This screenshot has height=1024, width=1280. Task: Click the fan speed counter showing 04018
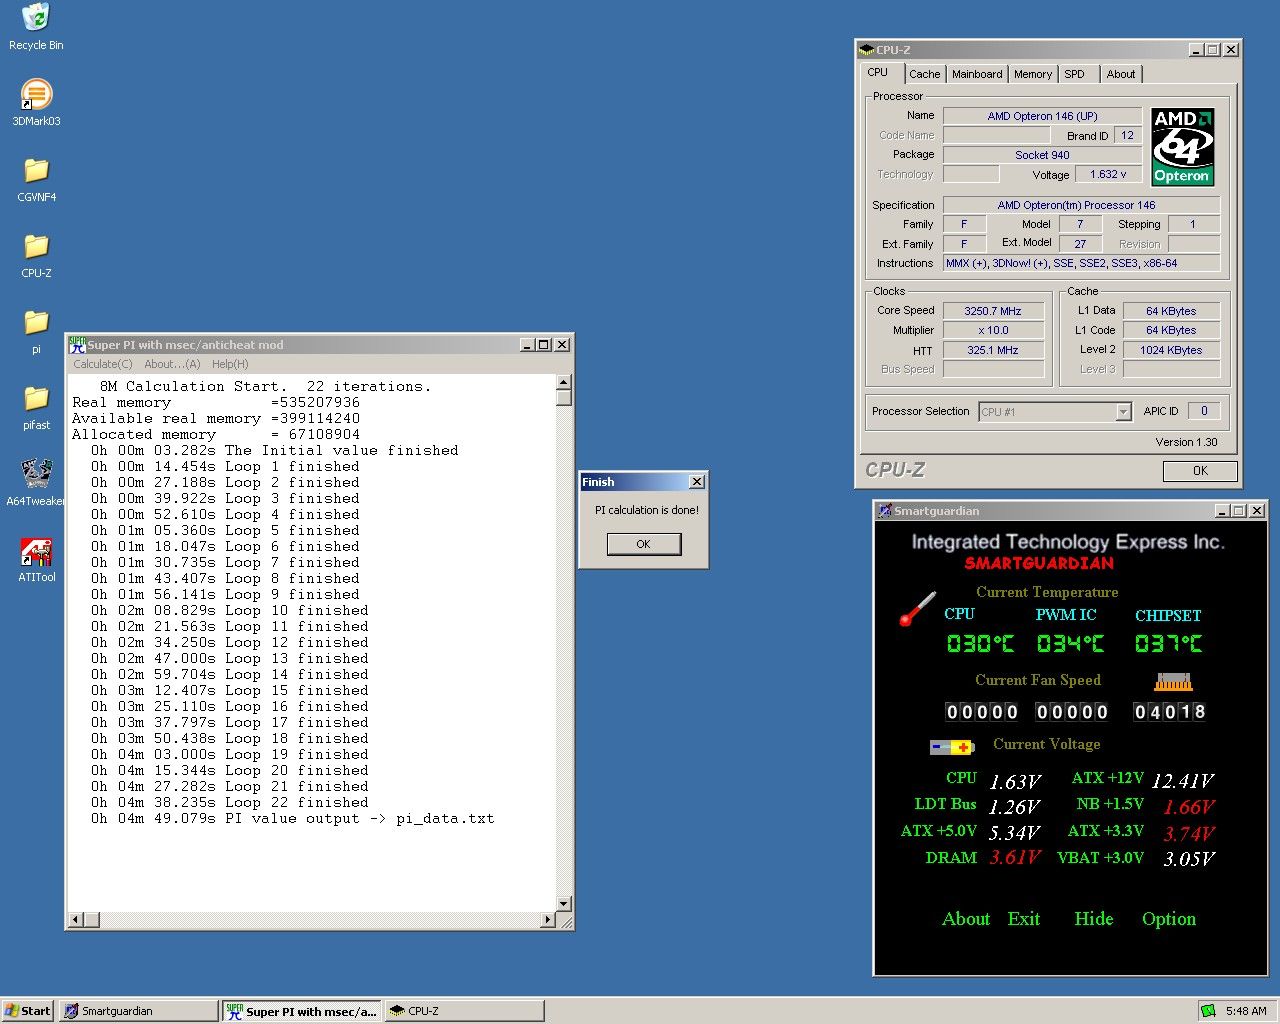pyautogui.click(x=1169, y=712)
